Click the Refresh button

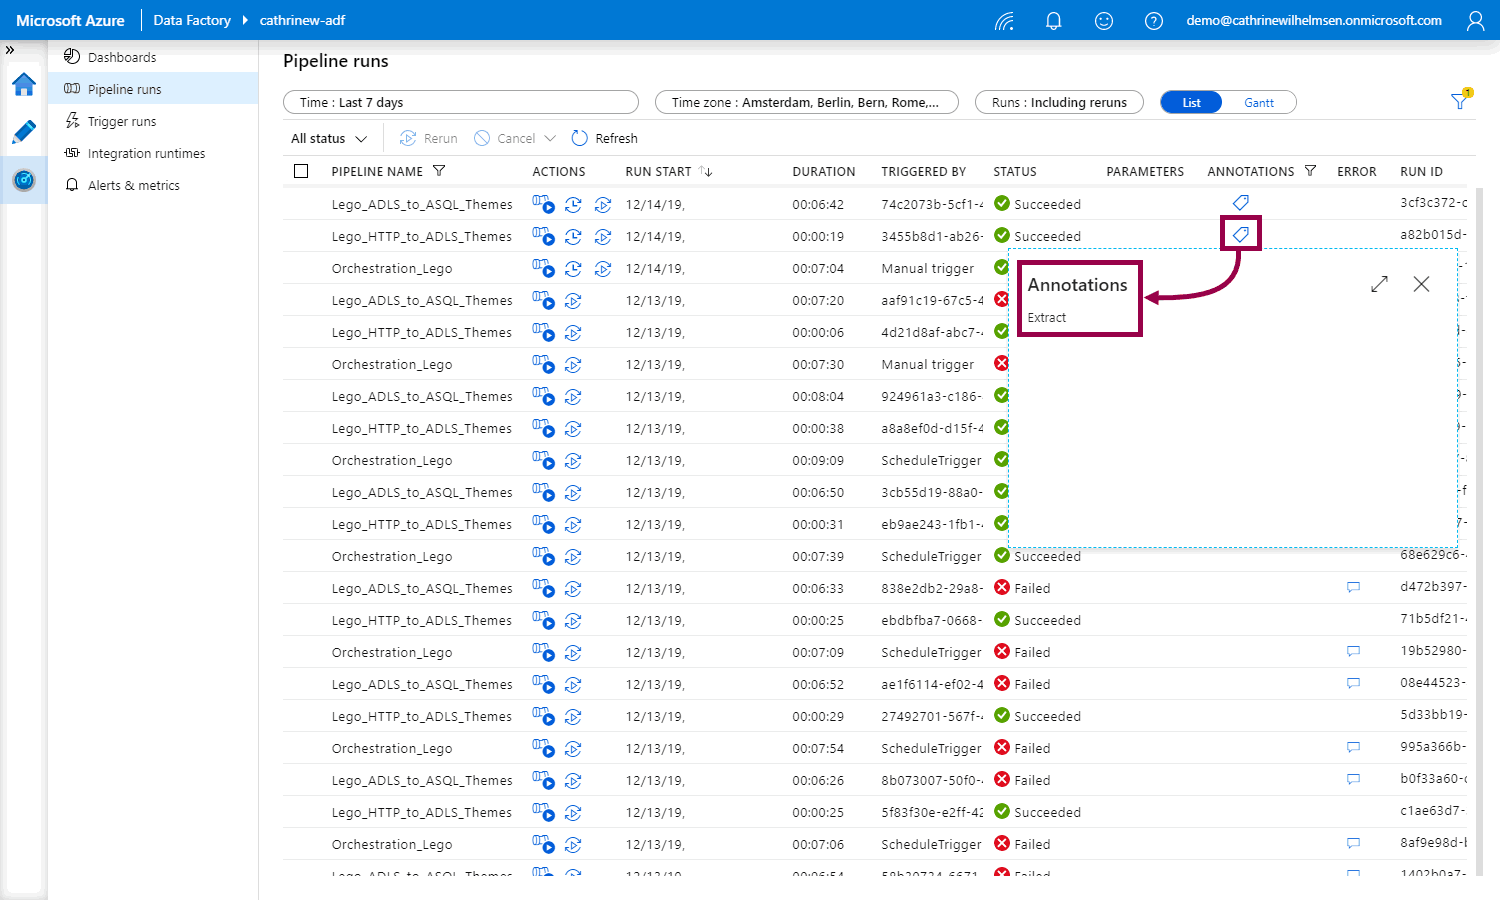pos(604,139)
